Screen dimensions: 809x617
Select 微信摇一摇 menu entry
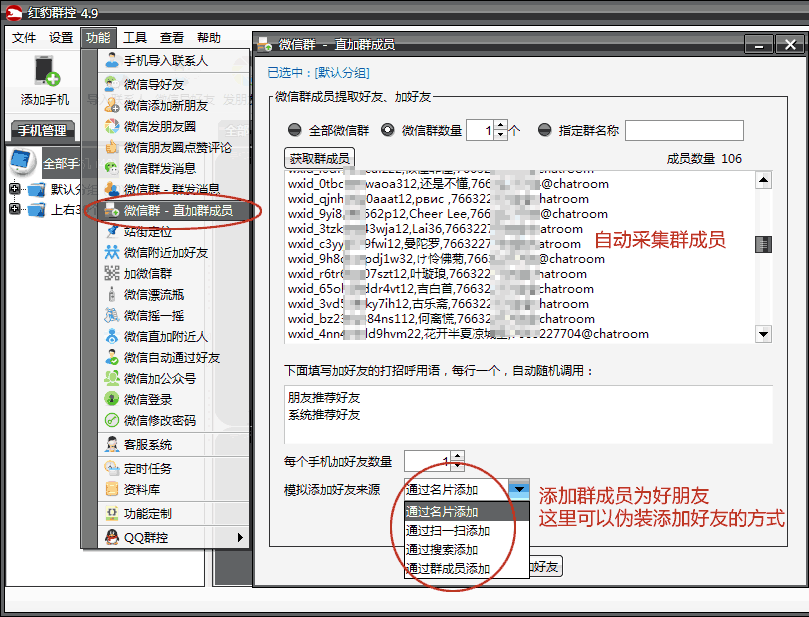(x=173, y=315)
